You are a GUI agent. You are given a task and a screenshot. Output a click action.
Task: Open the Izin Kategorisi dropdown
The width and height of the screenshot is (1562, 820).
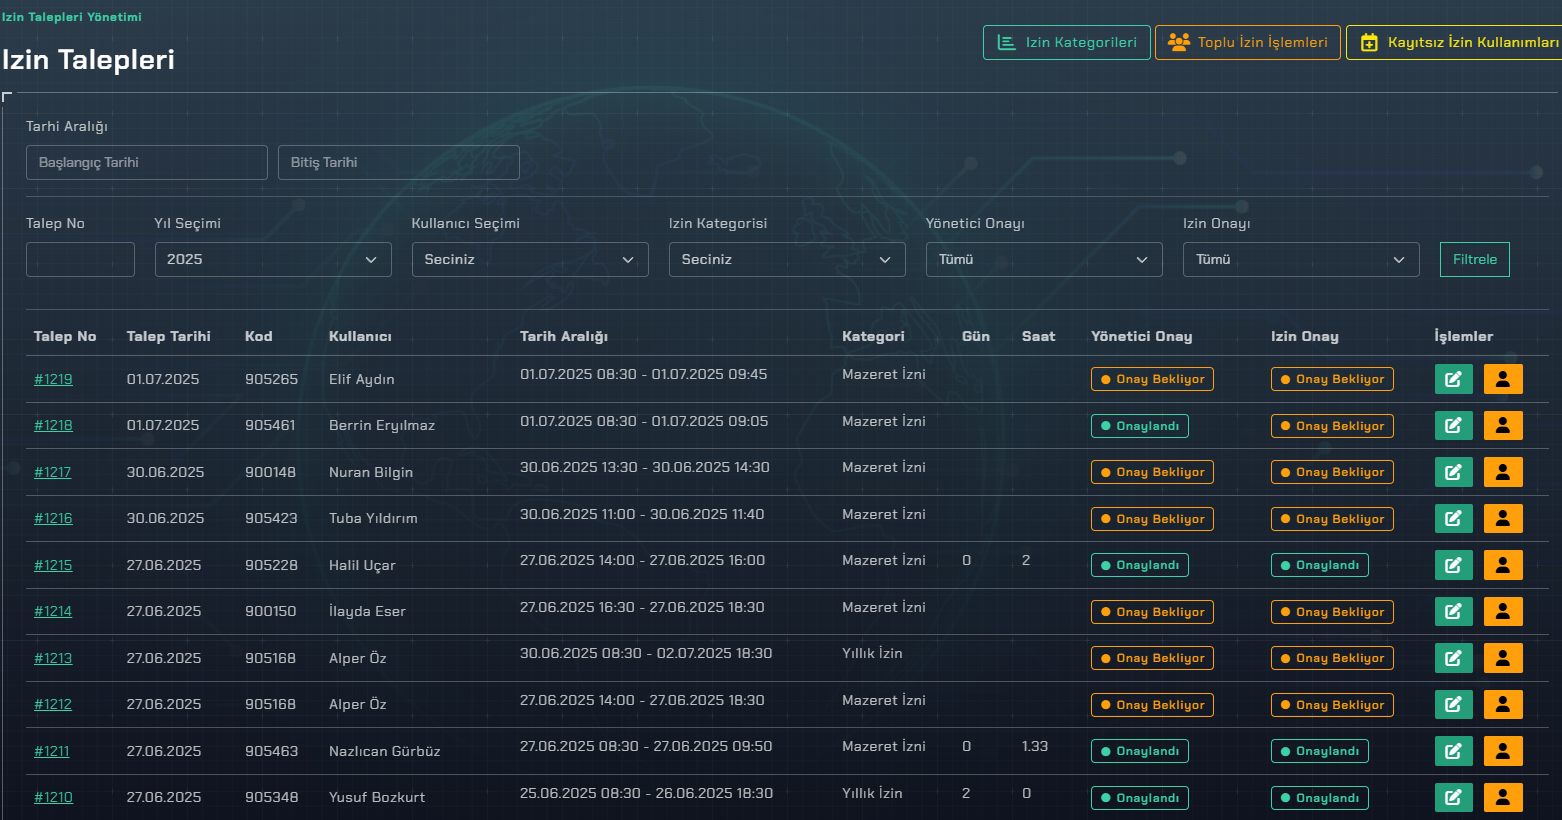786,259
